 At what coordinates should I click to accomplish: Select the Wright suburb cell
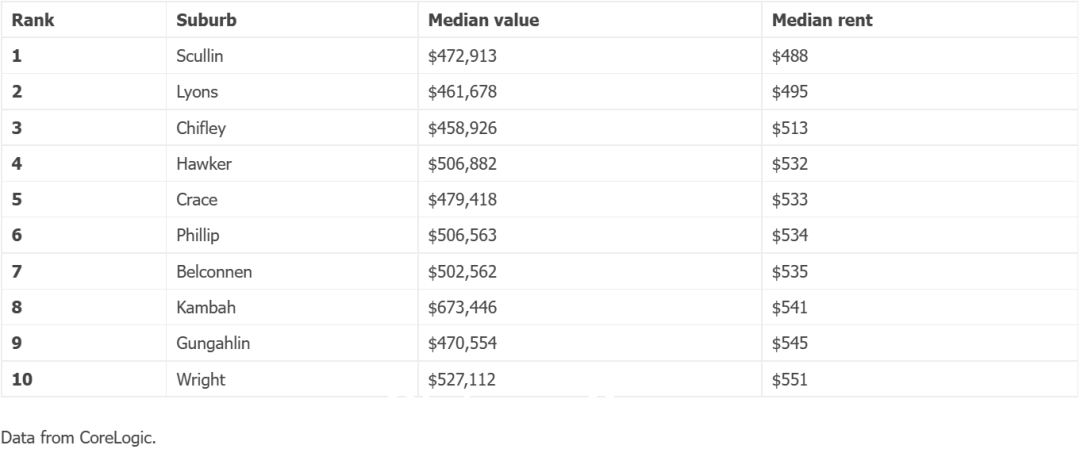pos(292,379)
